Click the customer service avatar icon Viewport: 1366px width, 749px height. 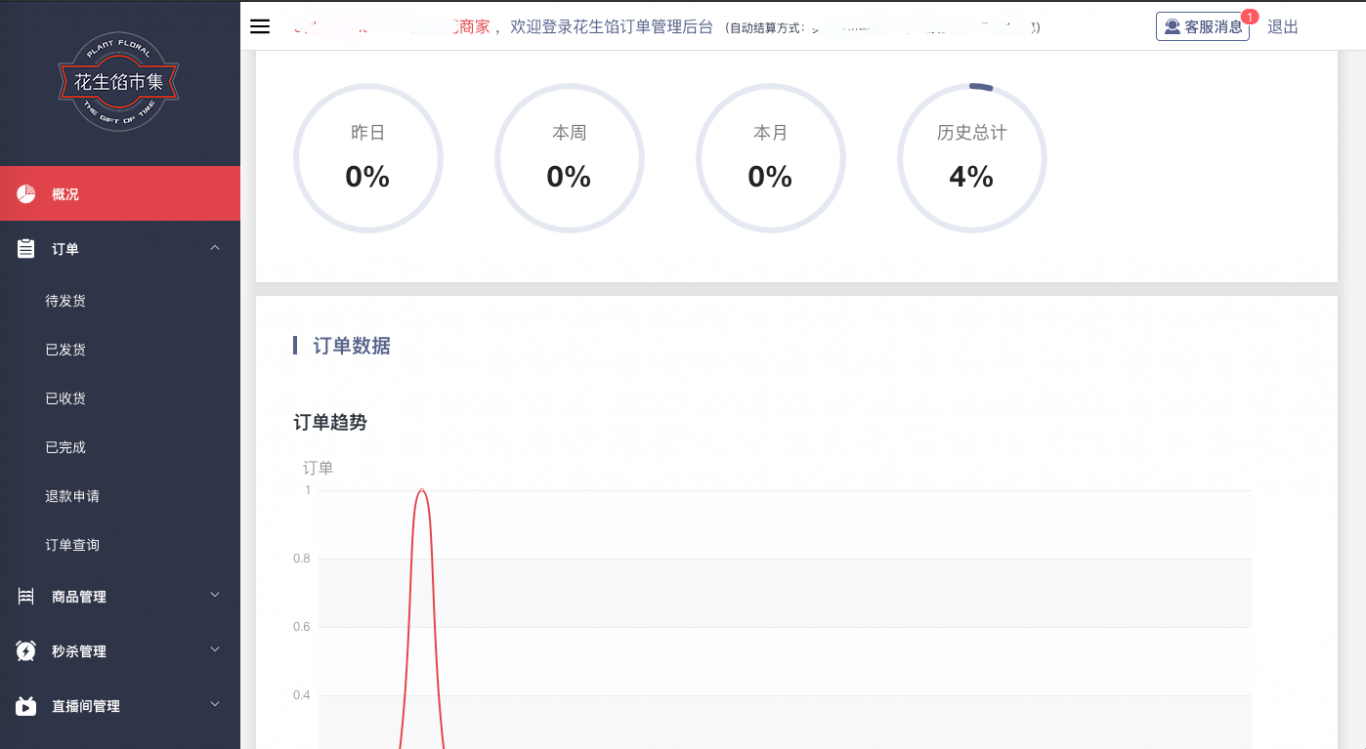tap(1172, 27)
